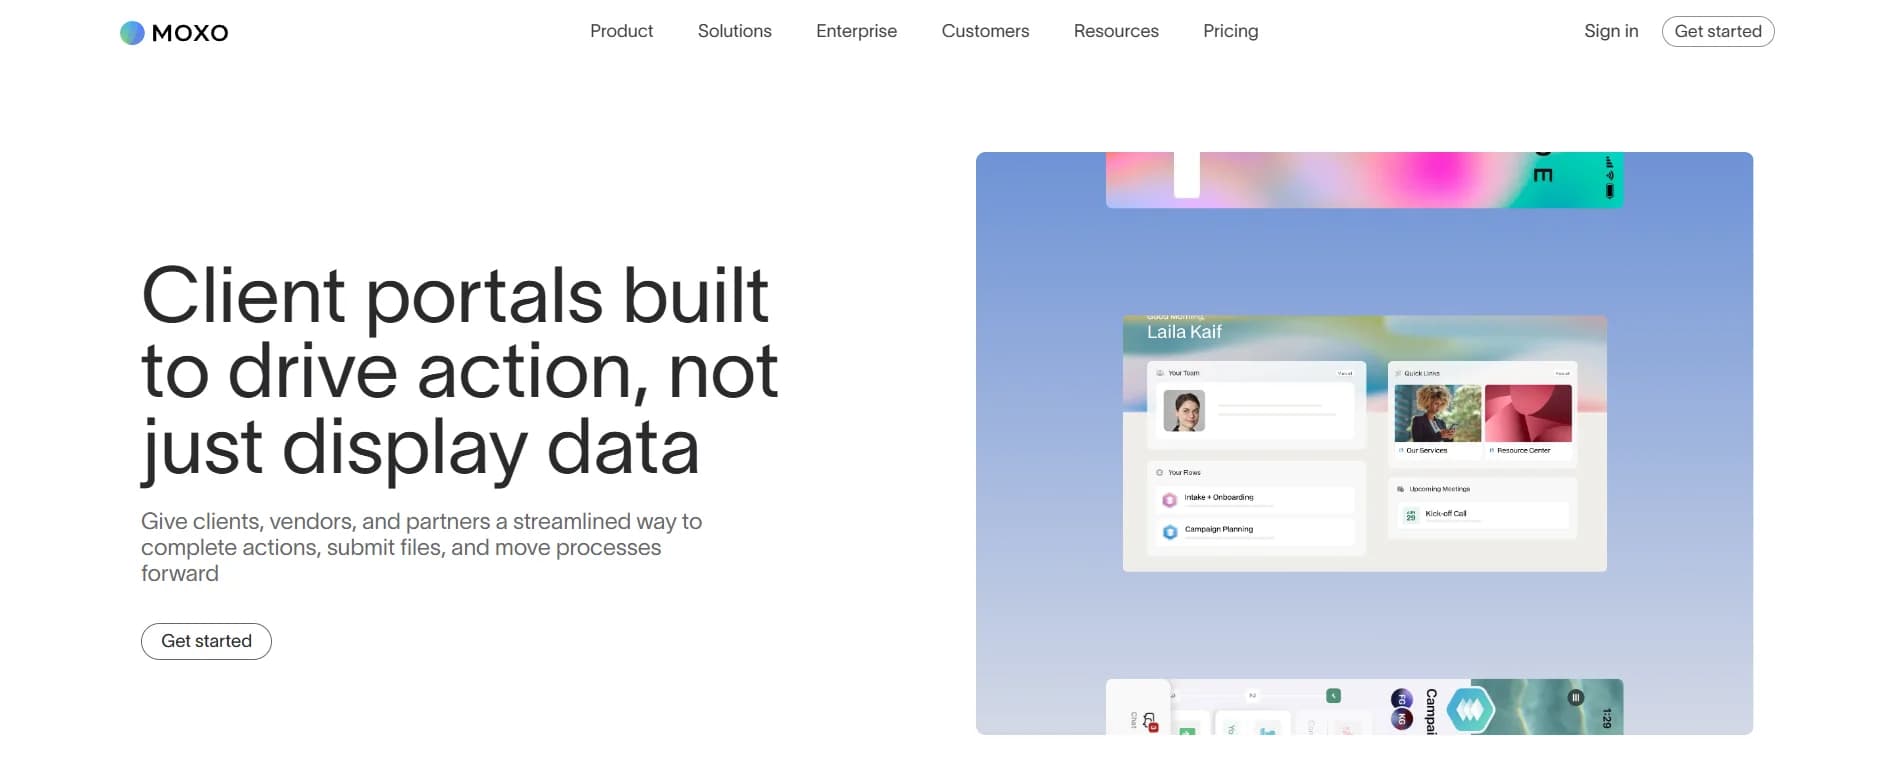Click the 'Your Flows' section heading
Screen dimensions: 1891x772
click(1184, 472)
